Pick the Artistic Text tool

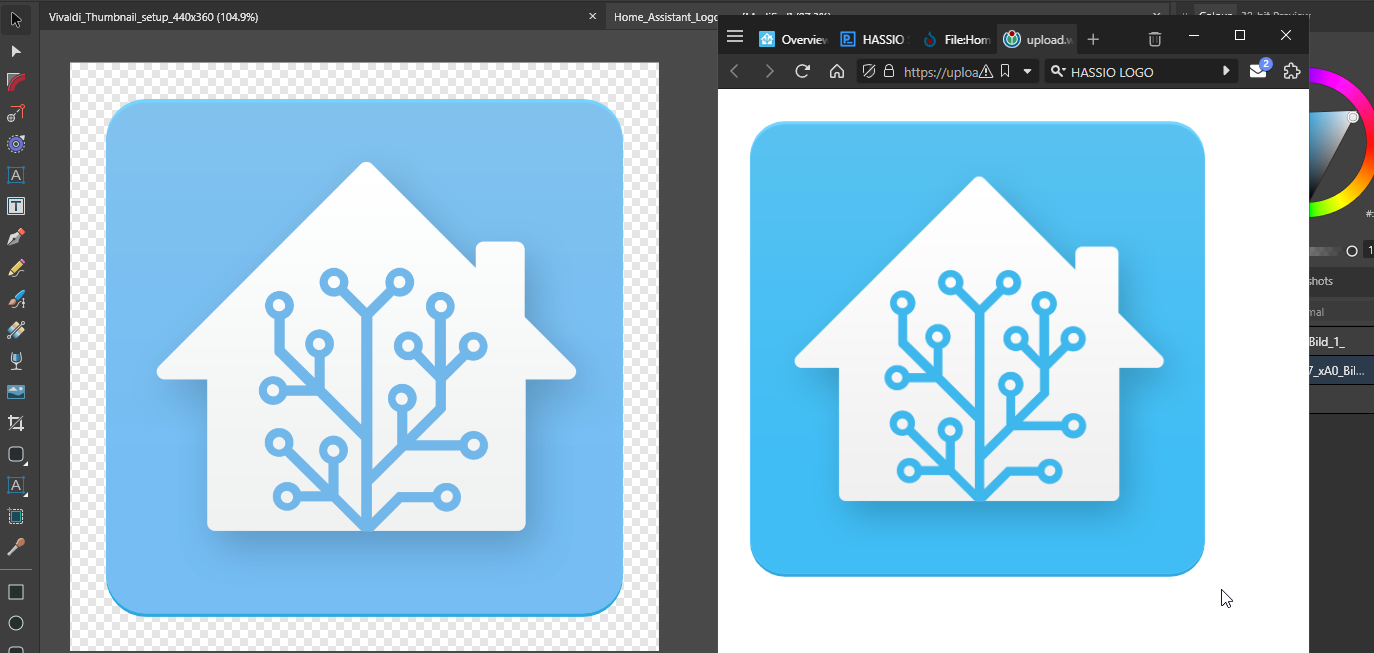16,175
